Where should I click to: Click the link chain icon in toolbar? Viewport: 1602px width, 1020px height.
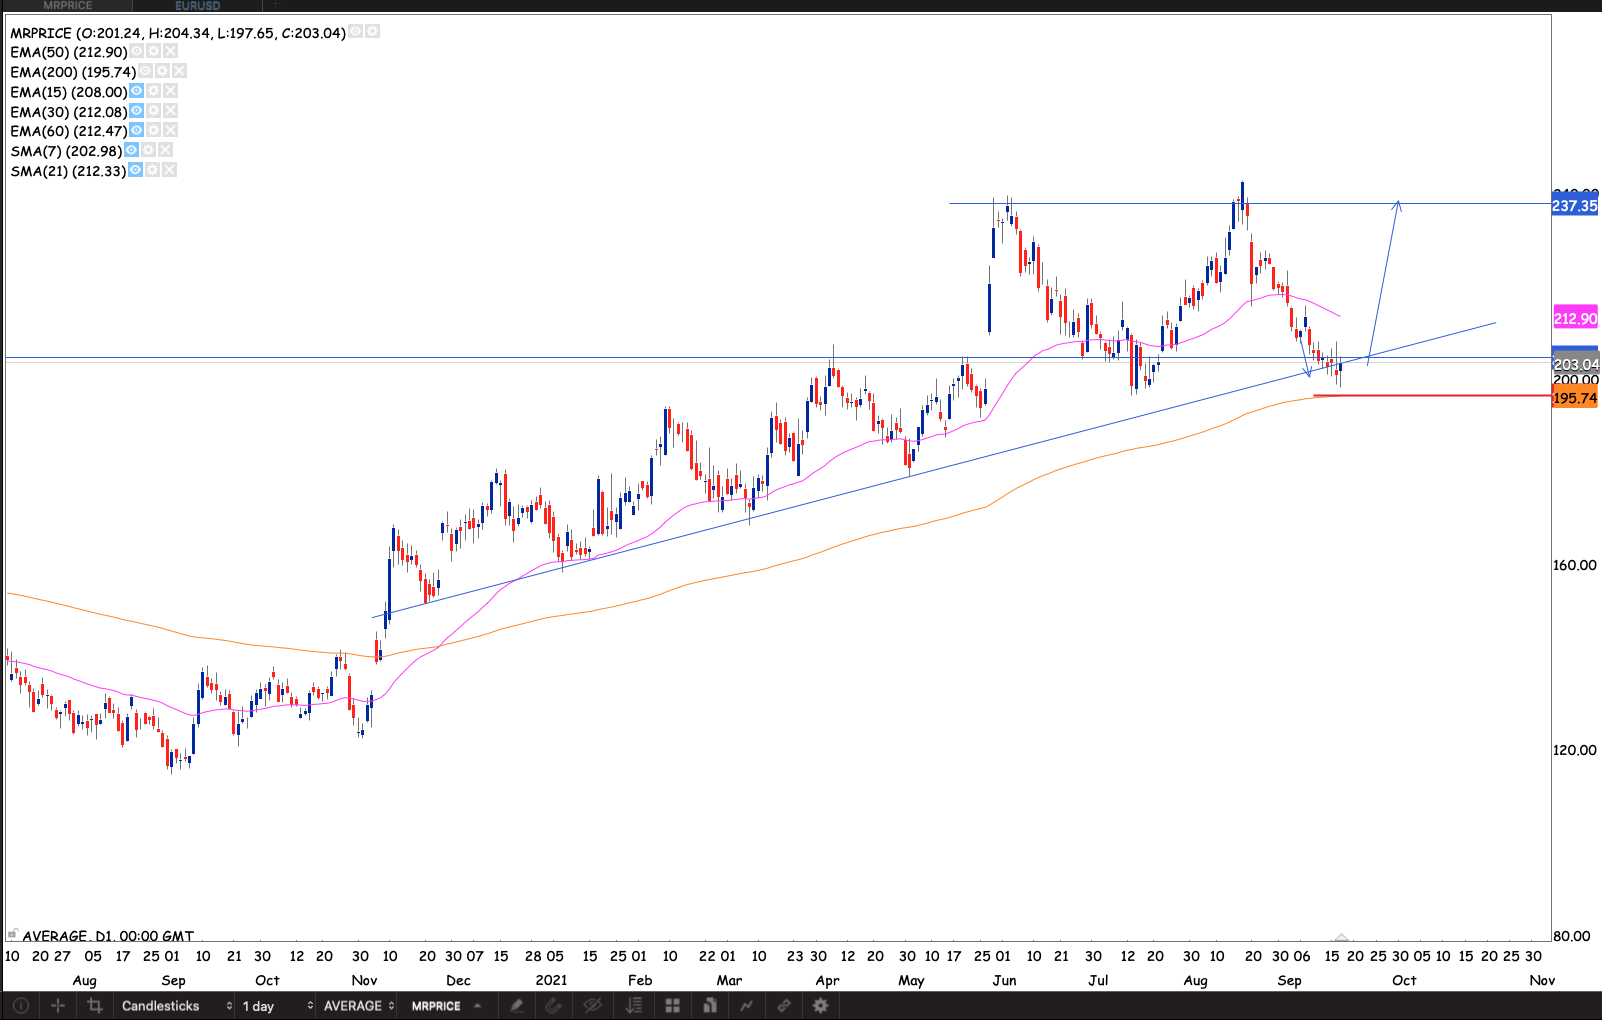tap(784, 1006)
